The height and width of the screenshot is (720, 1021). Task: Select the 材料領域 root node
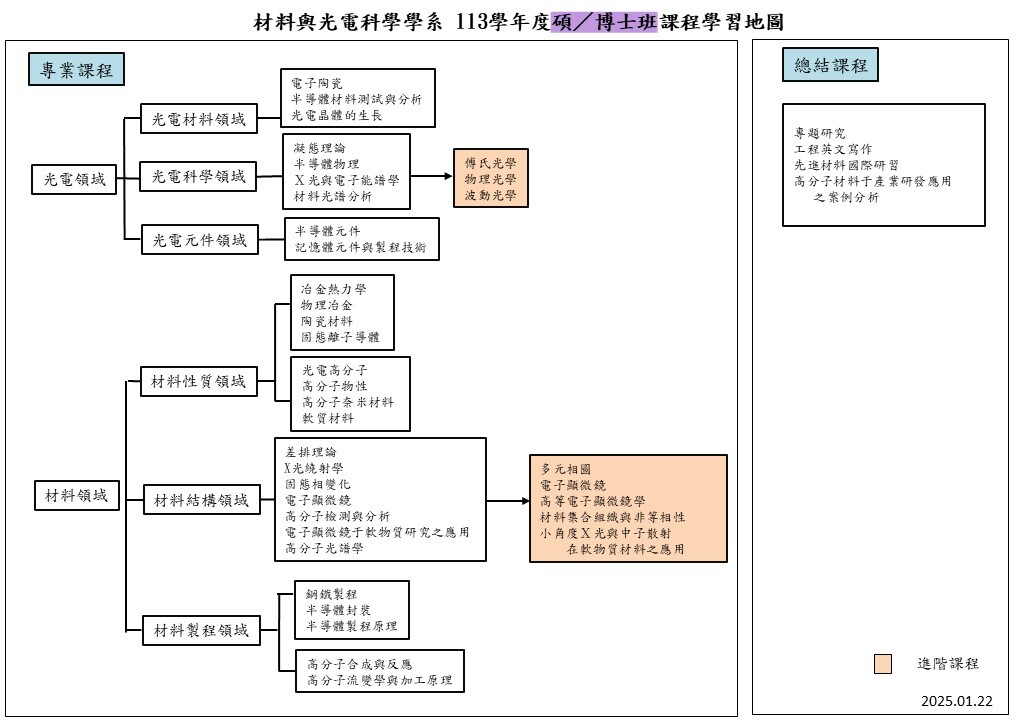pos(76,494)
